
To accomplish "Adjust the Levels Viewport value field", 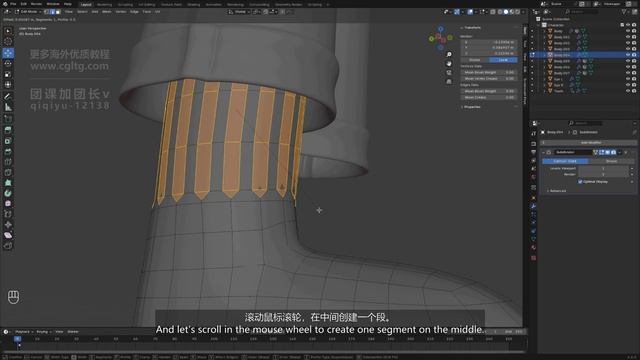I will (603, 168).
